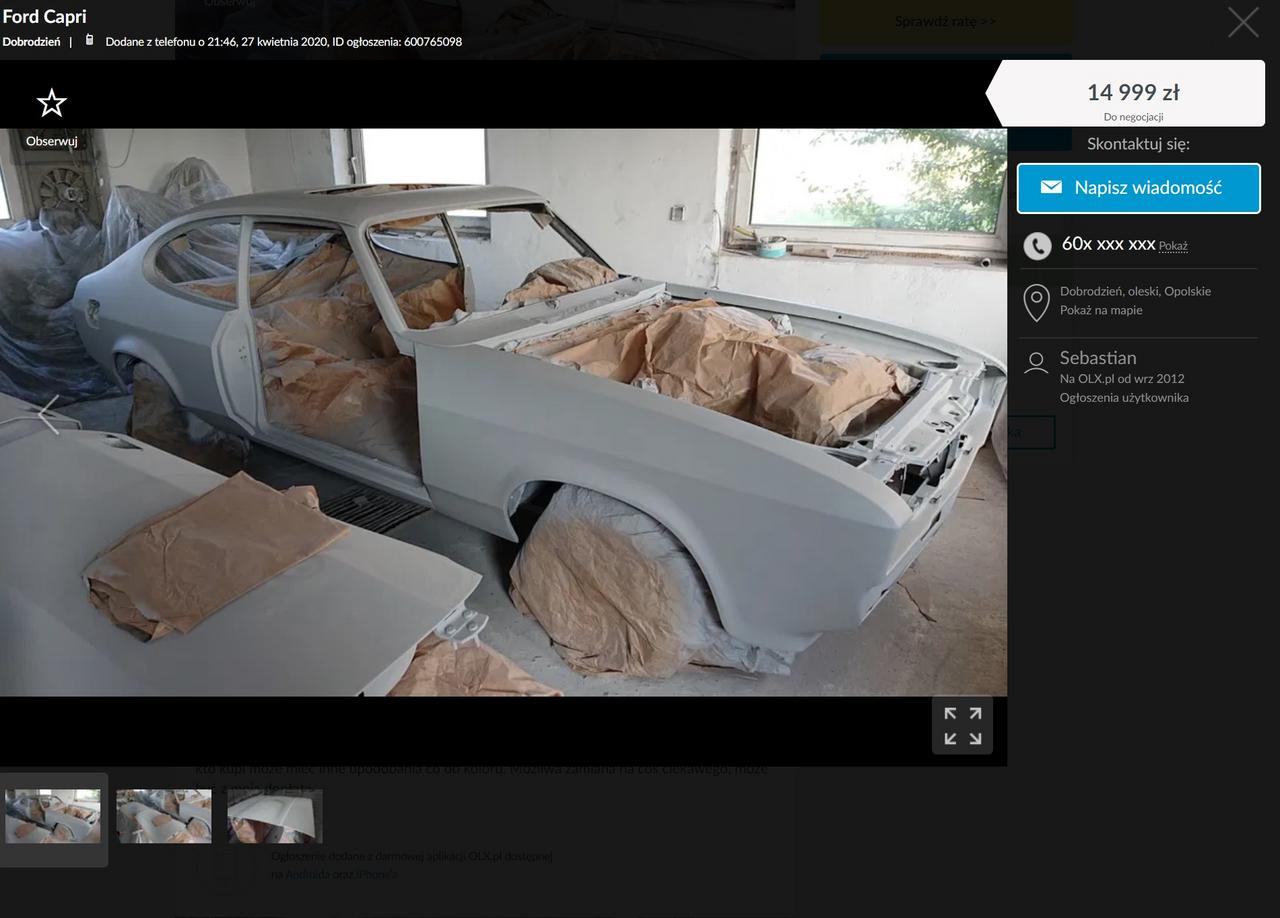Click Do negocjacji label under price
The image size is (1280, 918).
pos(1133,117)
